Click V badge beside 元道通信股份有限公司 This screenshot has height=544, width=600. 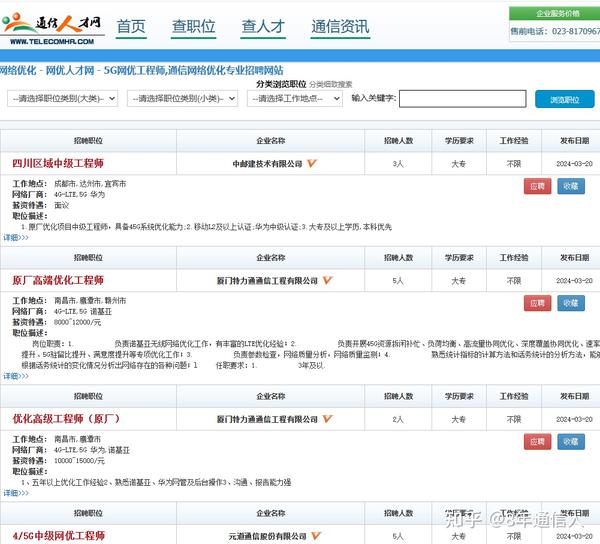[x=316, y=536]
